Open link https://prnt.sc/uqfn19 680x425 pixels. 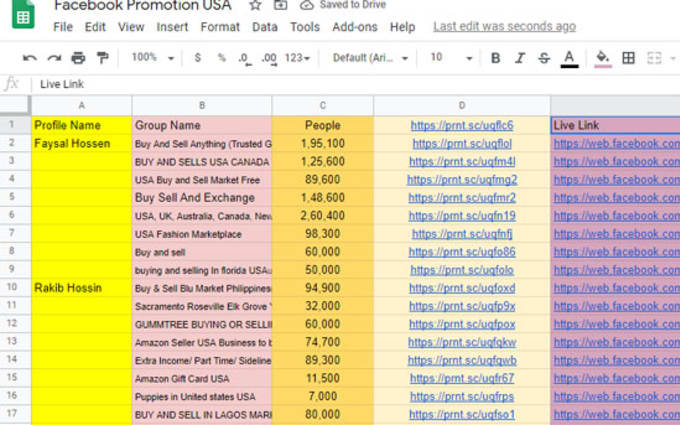click(462, 216)
